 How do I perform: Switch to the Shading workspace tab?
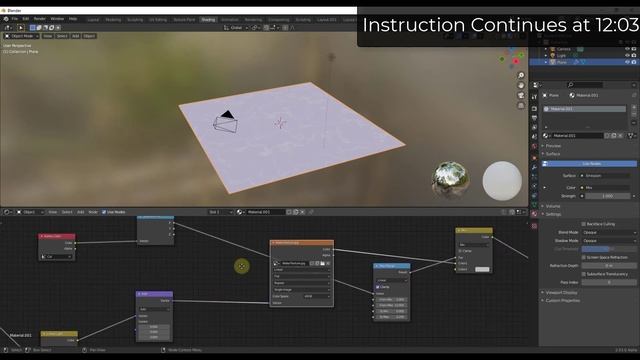(208, 20)
